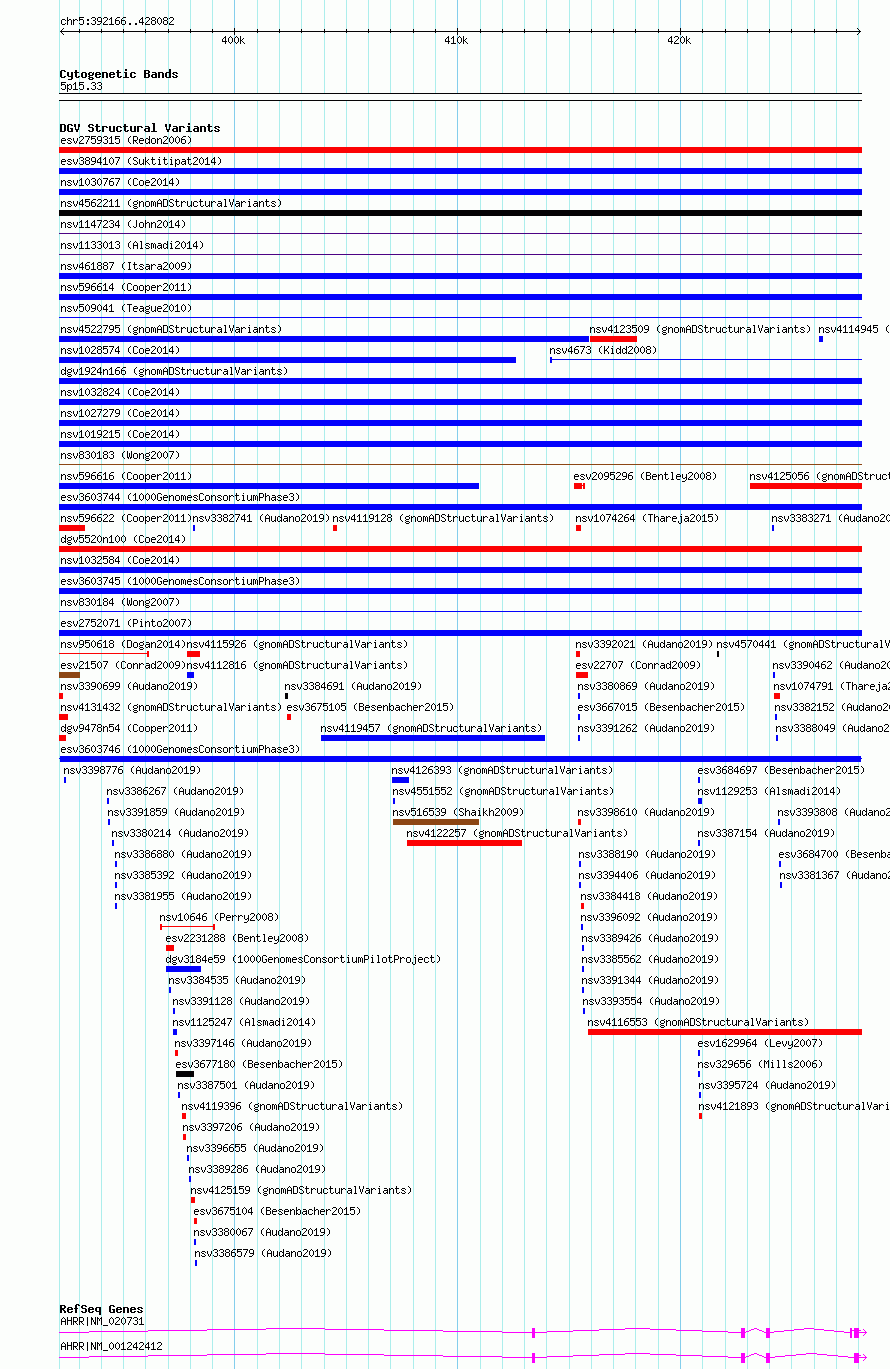The width and height of the screenshot is (890, 1369).
Task: Select nsv4125159 gnomAD label
Action: pyautogui.click(x=301, y=1190)
